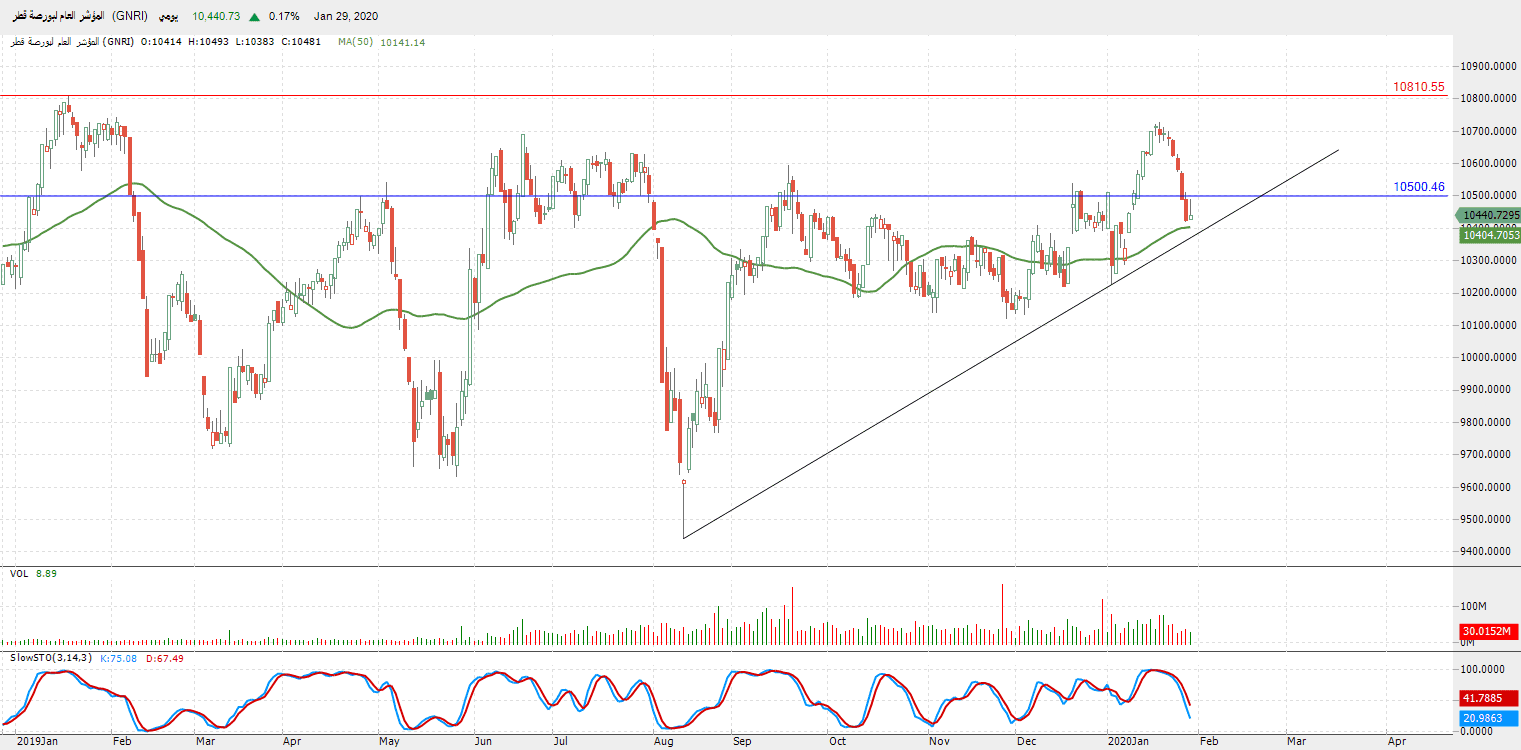
Task: Click the green up-triangle change indicator
Action: pos(256,17)
